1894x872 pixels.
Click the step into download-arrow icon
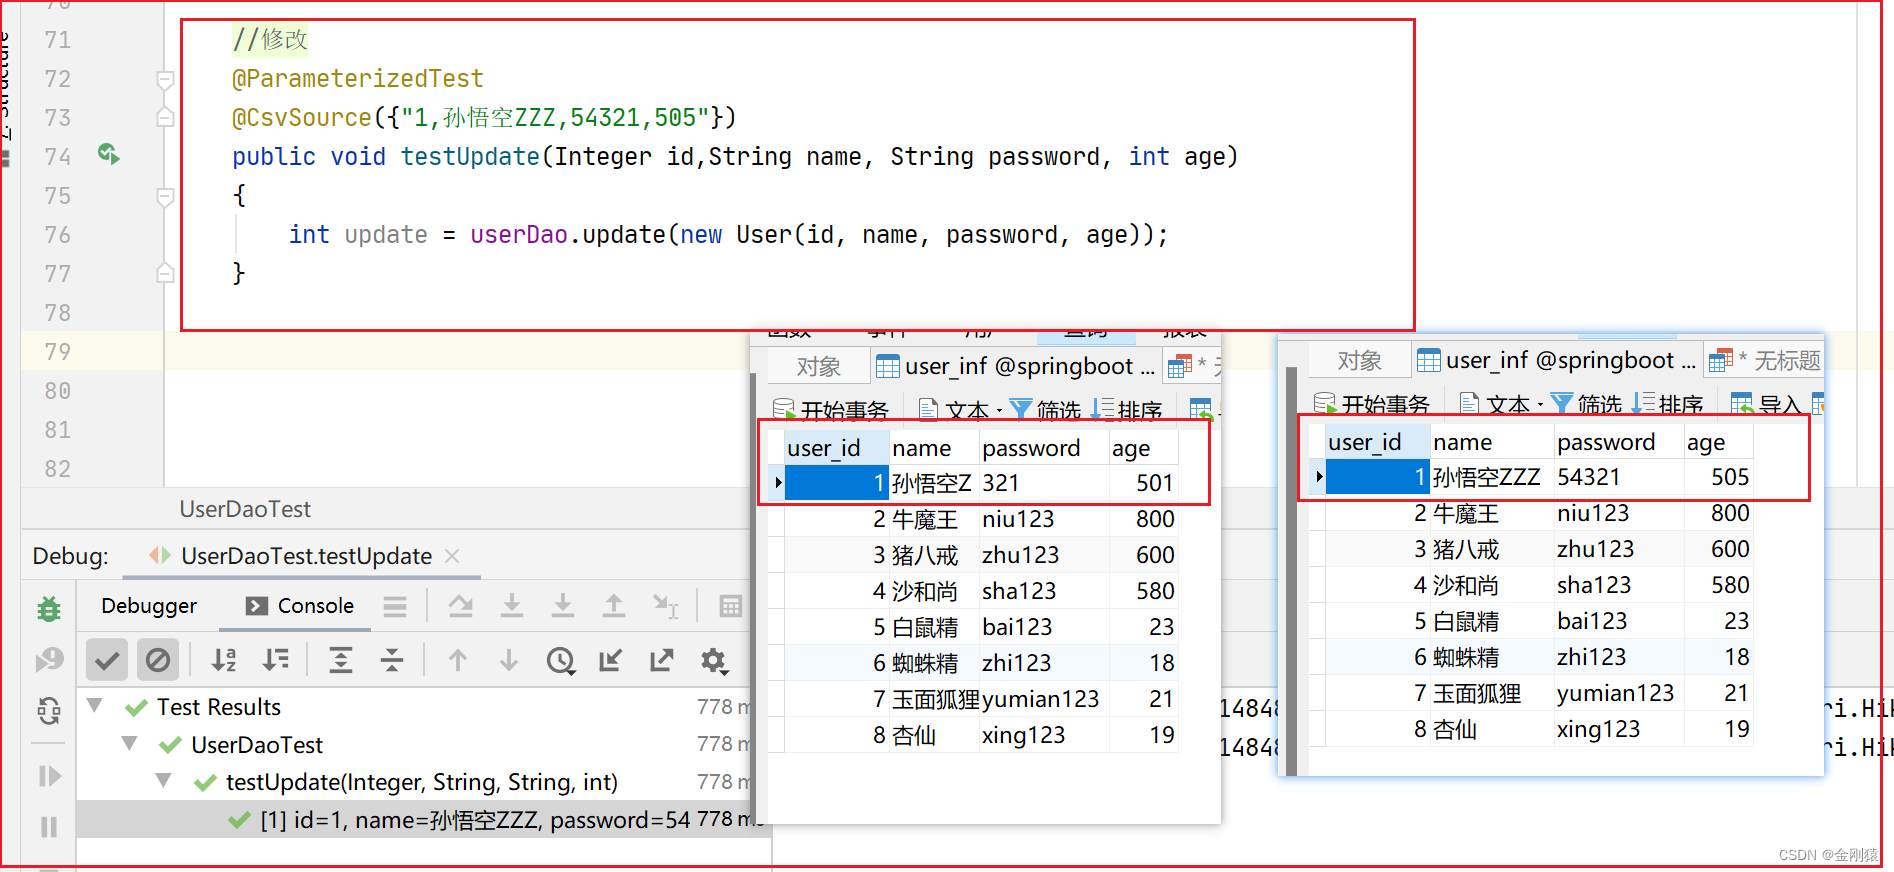click(x=512, y=606)
